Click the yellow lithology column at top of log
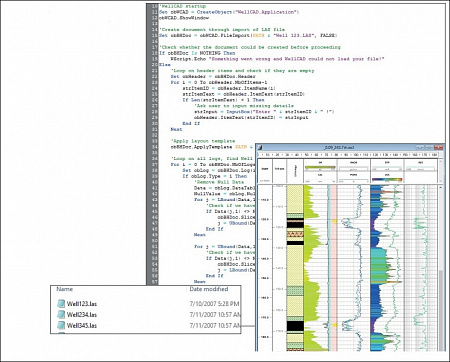 click(x=295, y=199)
